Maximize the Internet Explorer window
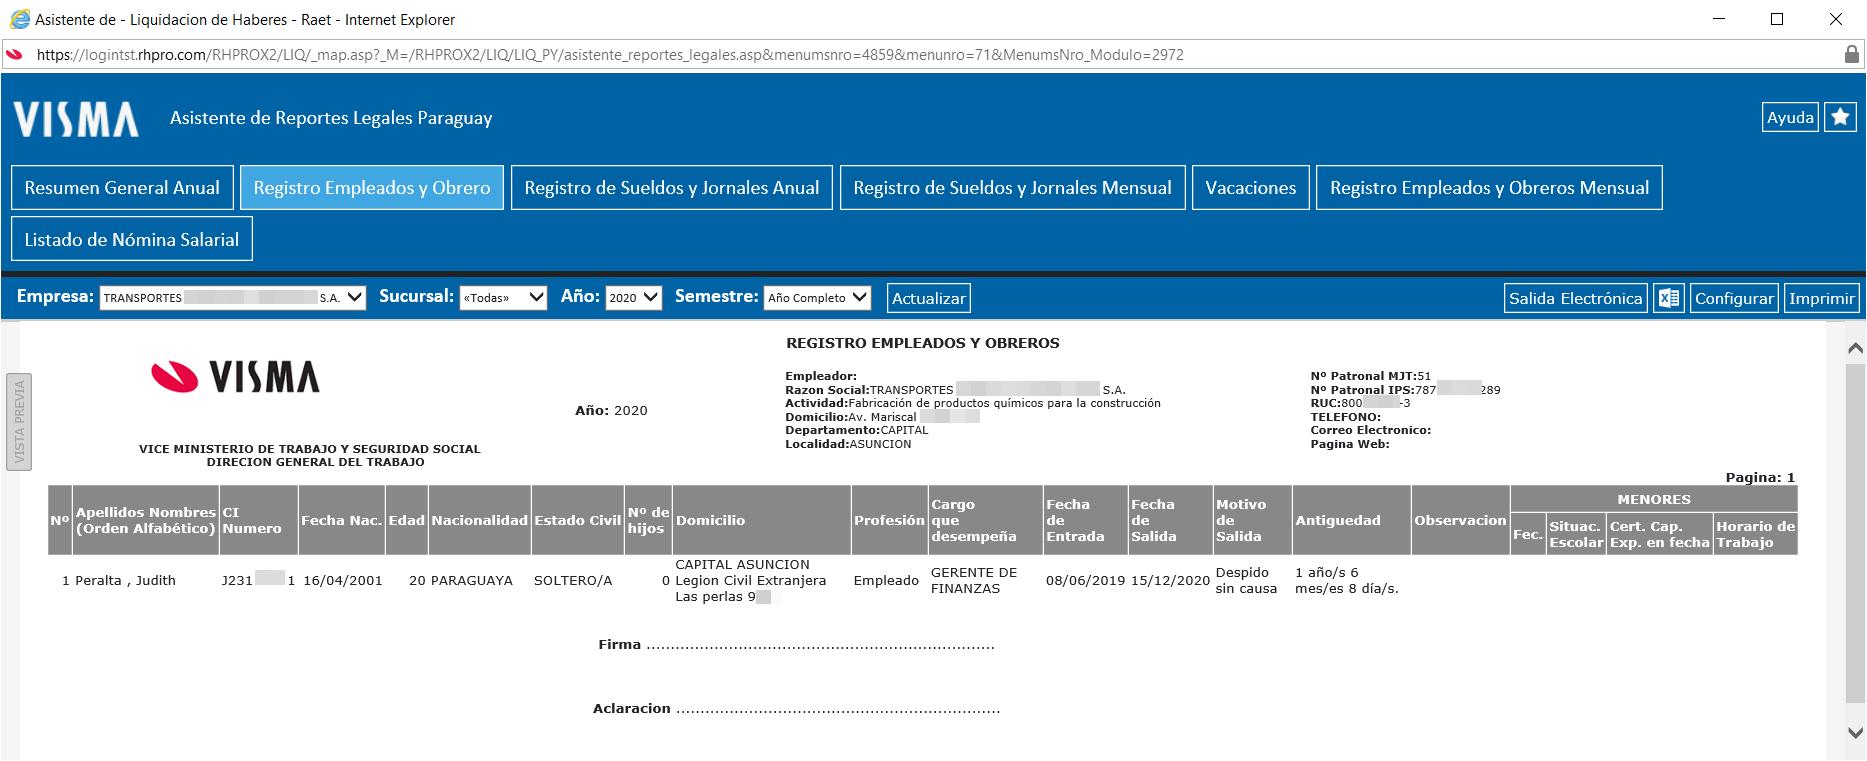This screenshot has width=1867, height=761. tap(1777, 19)
